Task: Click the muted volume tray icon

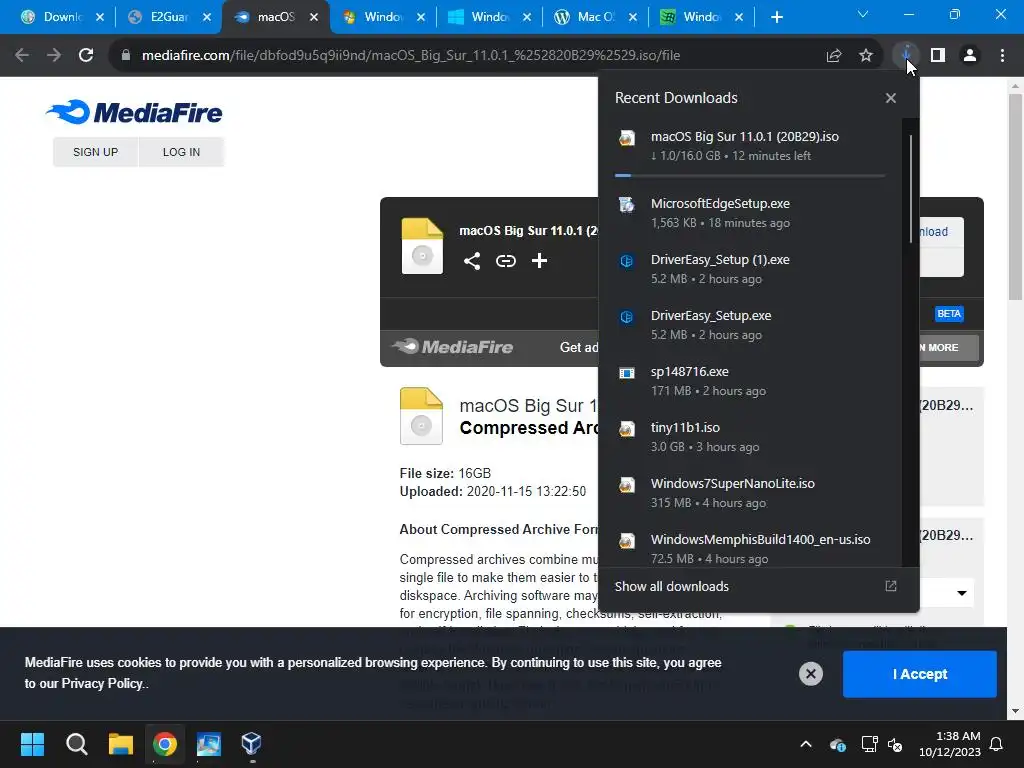Action: [895, 744]
